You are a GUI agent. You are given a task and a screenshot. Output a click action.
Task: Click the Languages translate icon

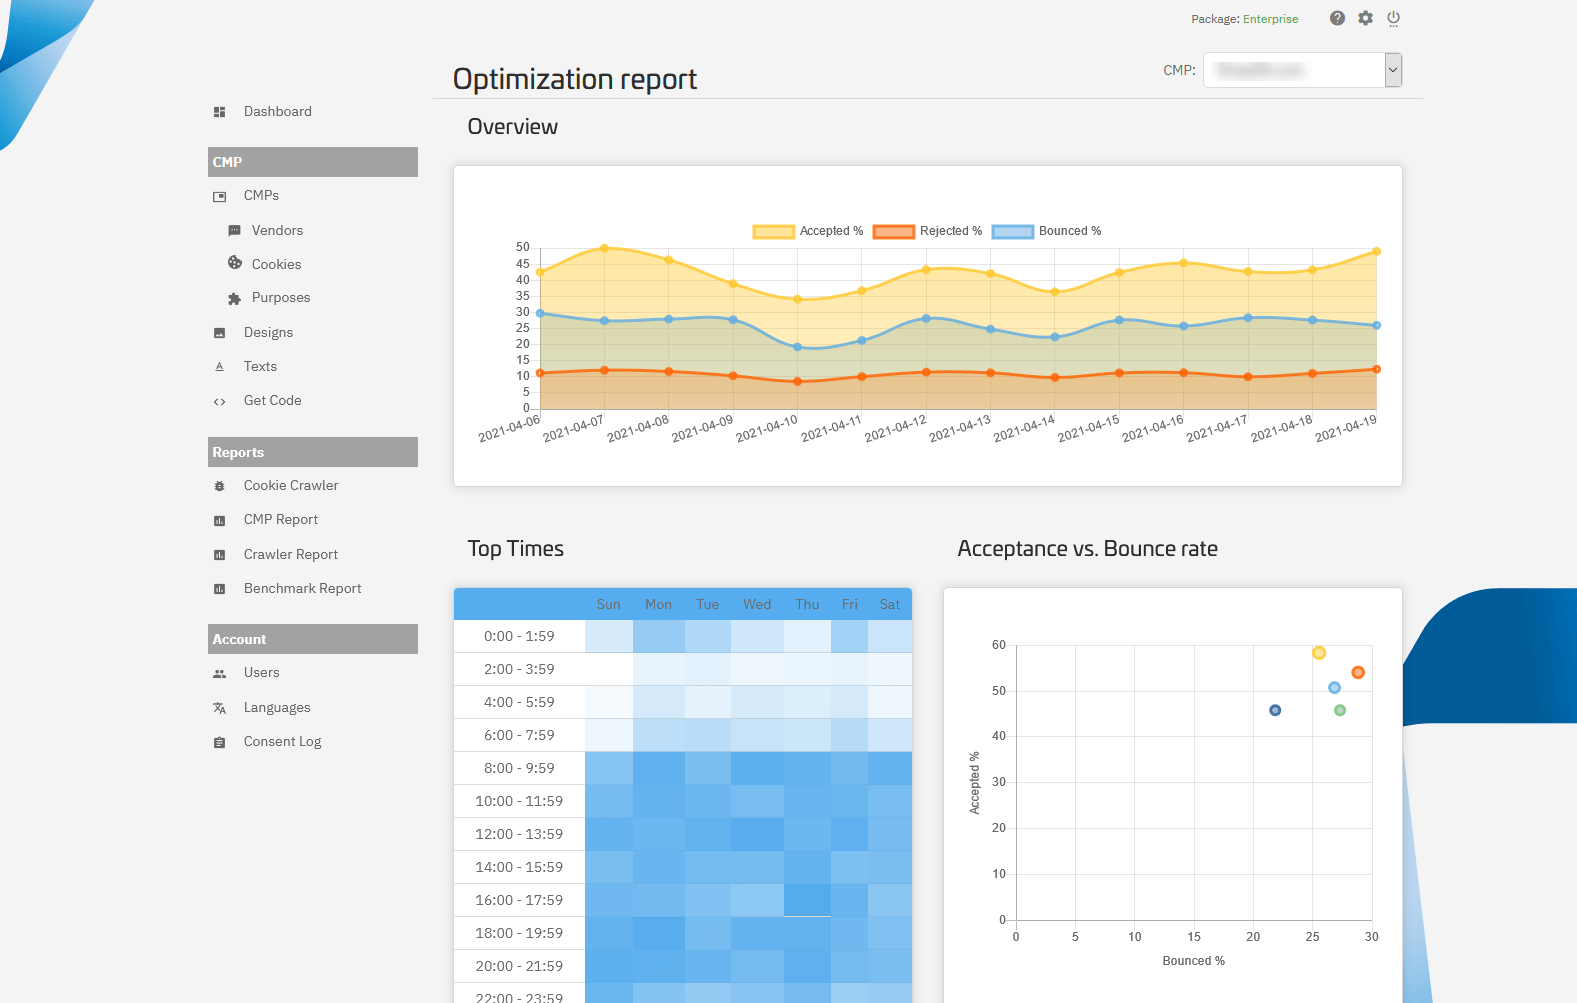pos(220,708)
